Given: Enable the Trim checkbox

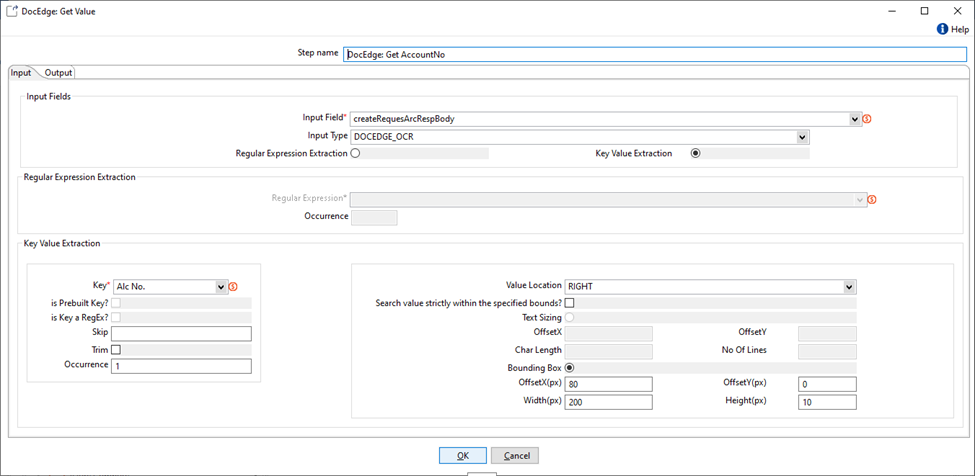Looking at the screenshot, I should click(x=116, y=350).
